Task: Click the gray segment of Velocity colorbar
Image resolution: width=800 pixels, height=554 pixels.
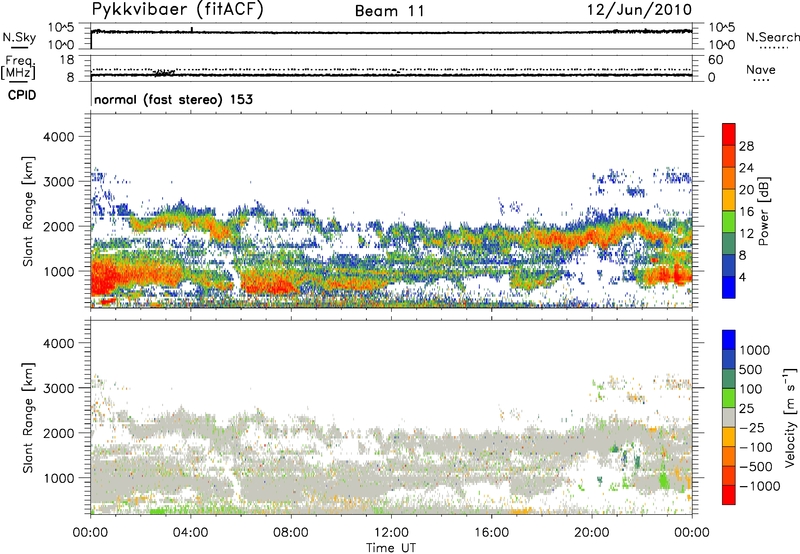Action: [729, 418]
